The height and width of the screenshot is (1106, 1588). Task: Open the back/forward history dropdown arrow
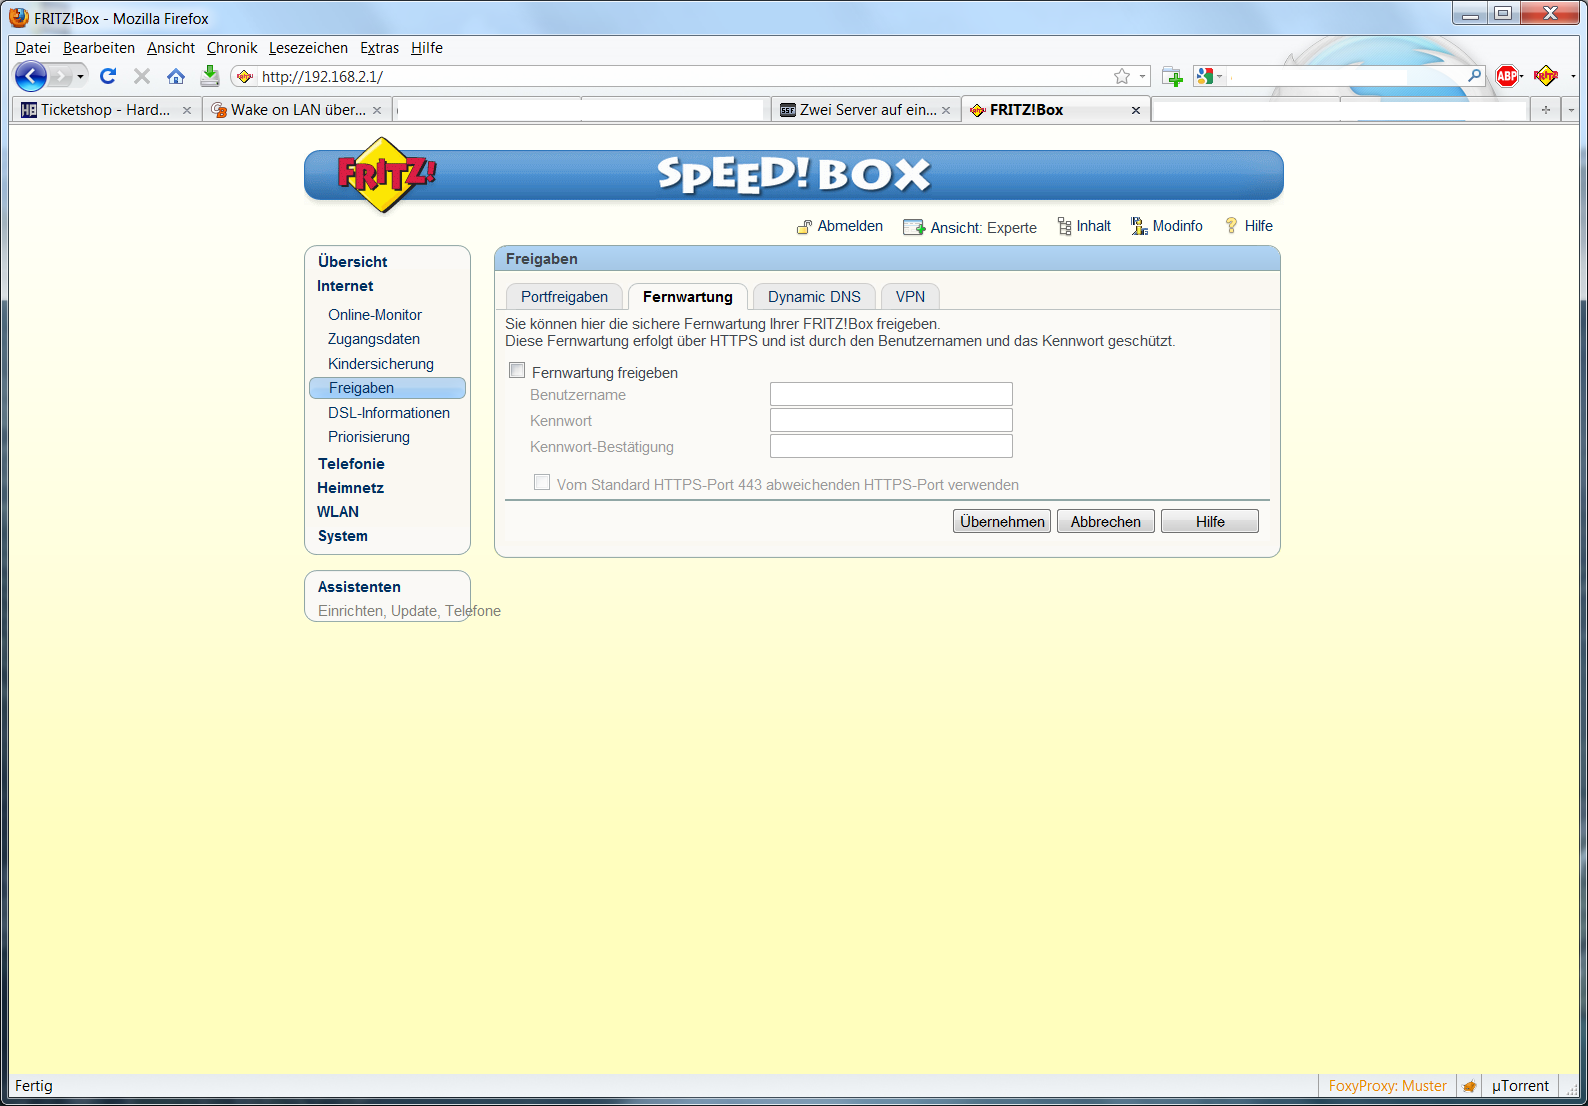coord(81,76)
